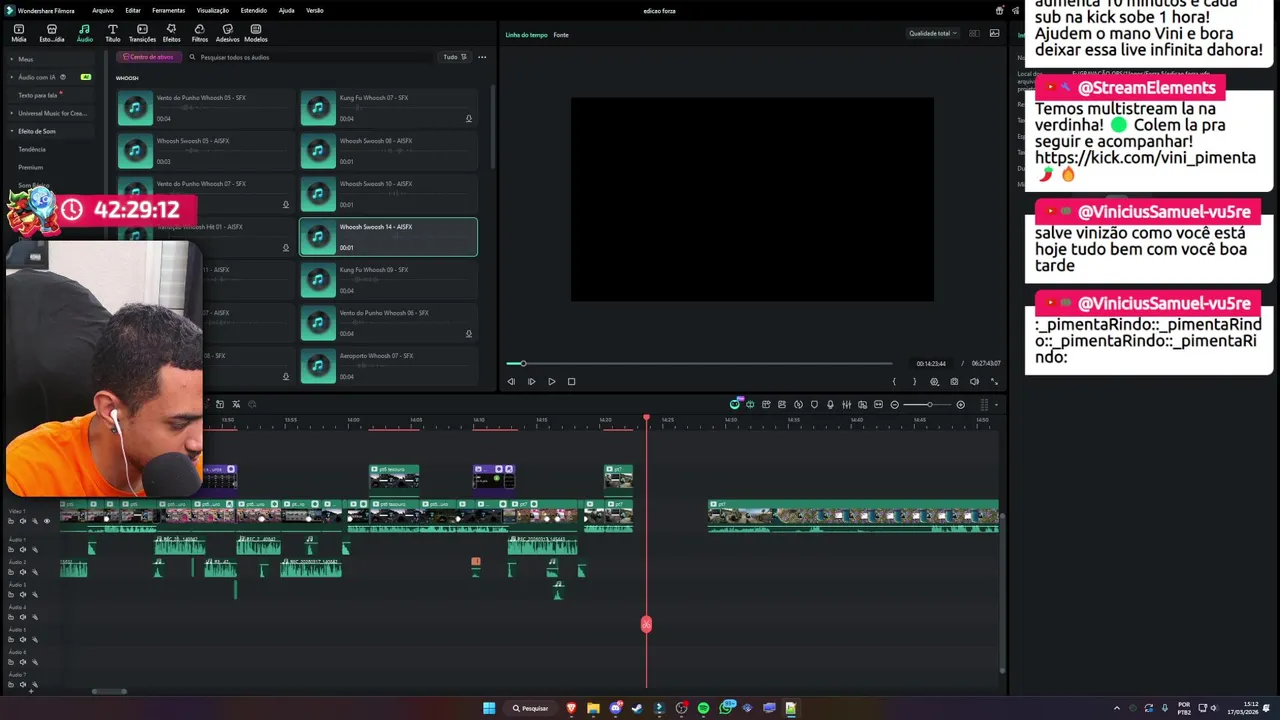
Task: Open the Arquivo menu
Action: (x=102, y=10)
